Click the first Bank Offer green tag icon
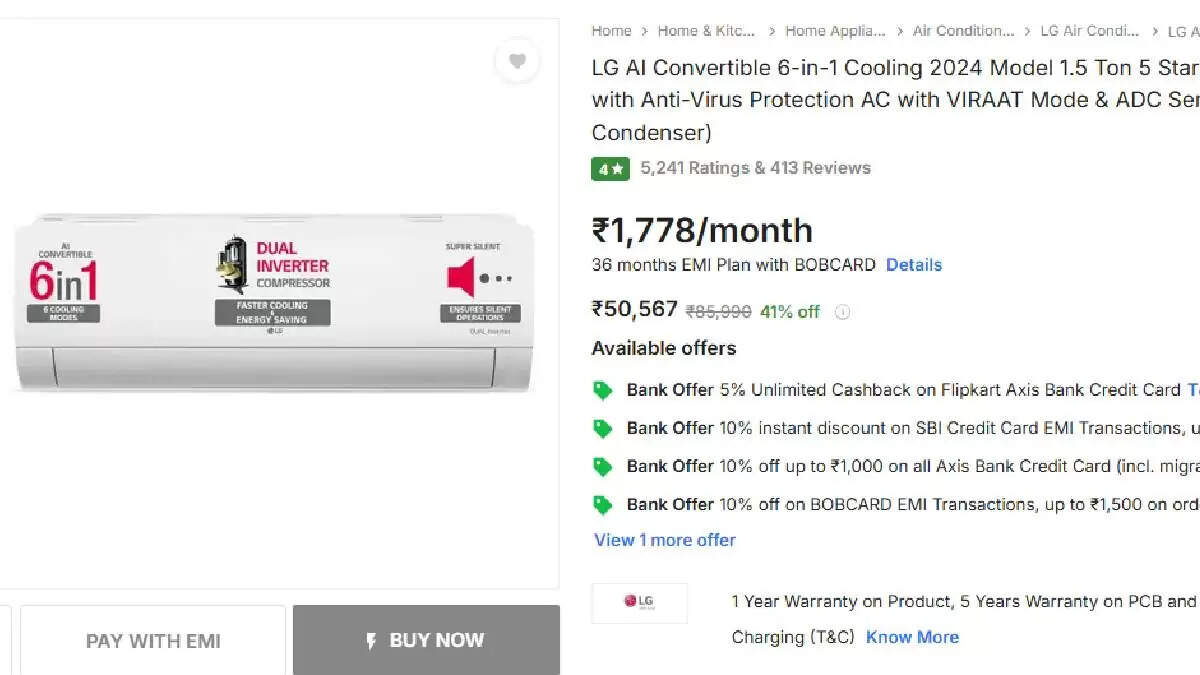1200x675 pixels. 602,390
